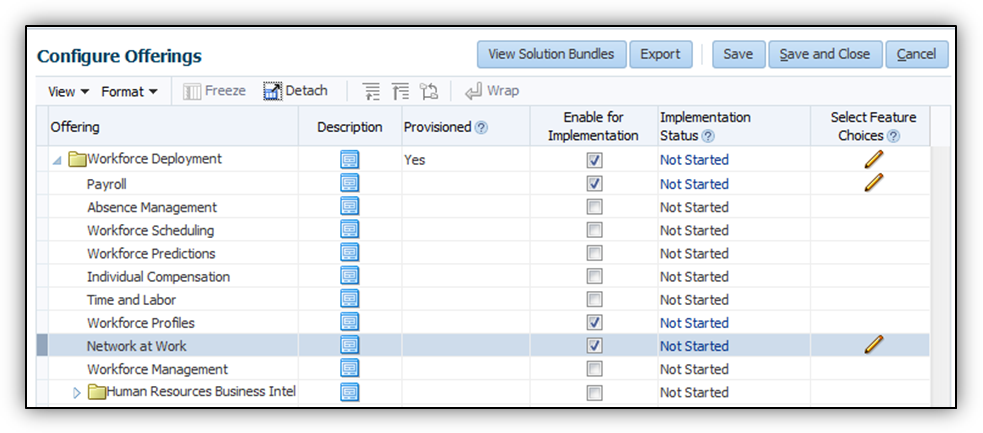Click the expand all rows icon

tap(372, 91)
